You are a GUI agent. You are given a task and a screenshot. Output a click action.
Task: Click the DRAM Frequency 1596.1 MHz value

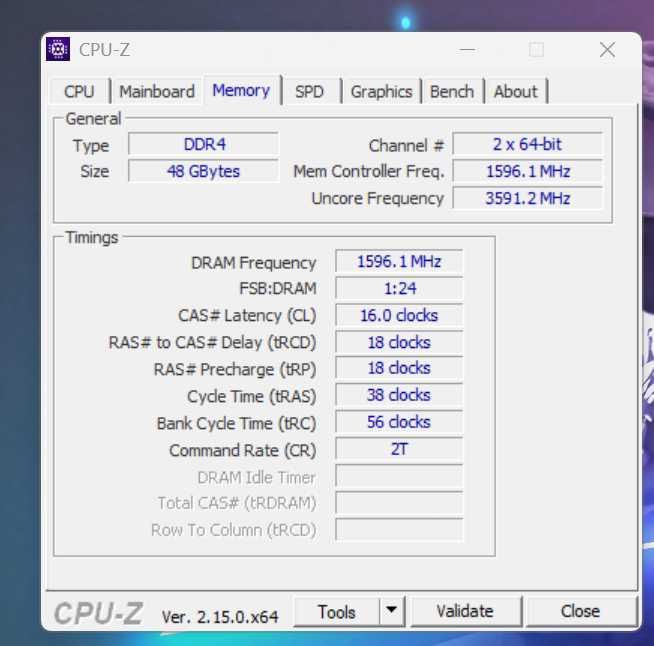tap(399, 261)
